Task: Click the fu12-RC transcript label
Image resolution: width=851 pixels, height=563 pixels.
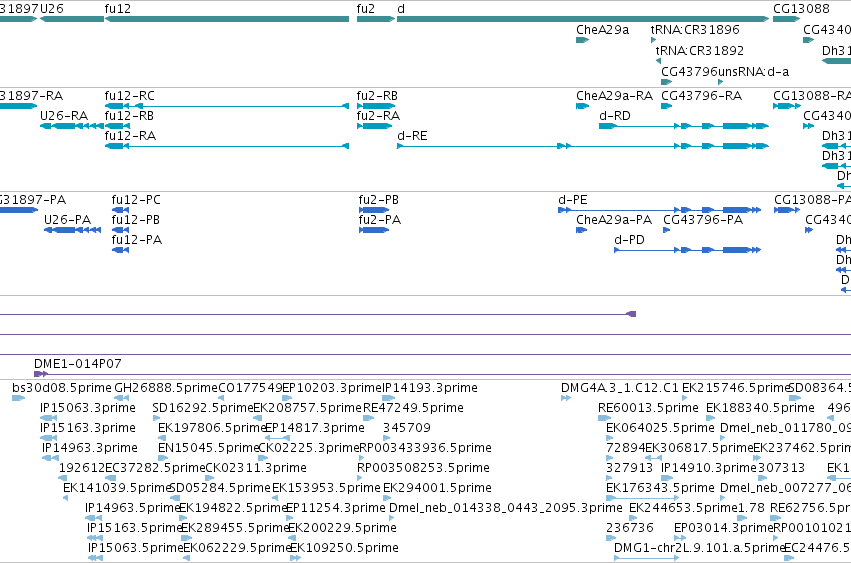Action: (x=130, y=96)
